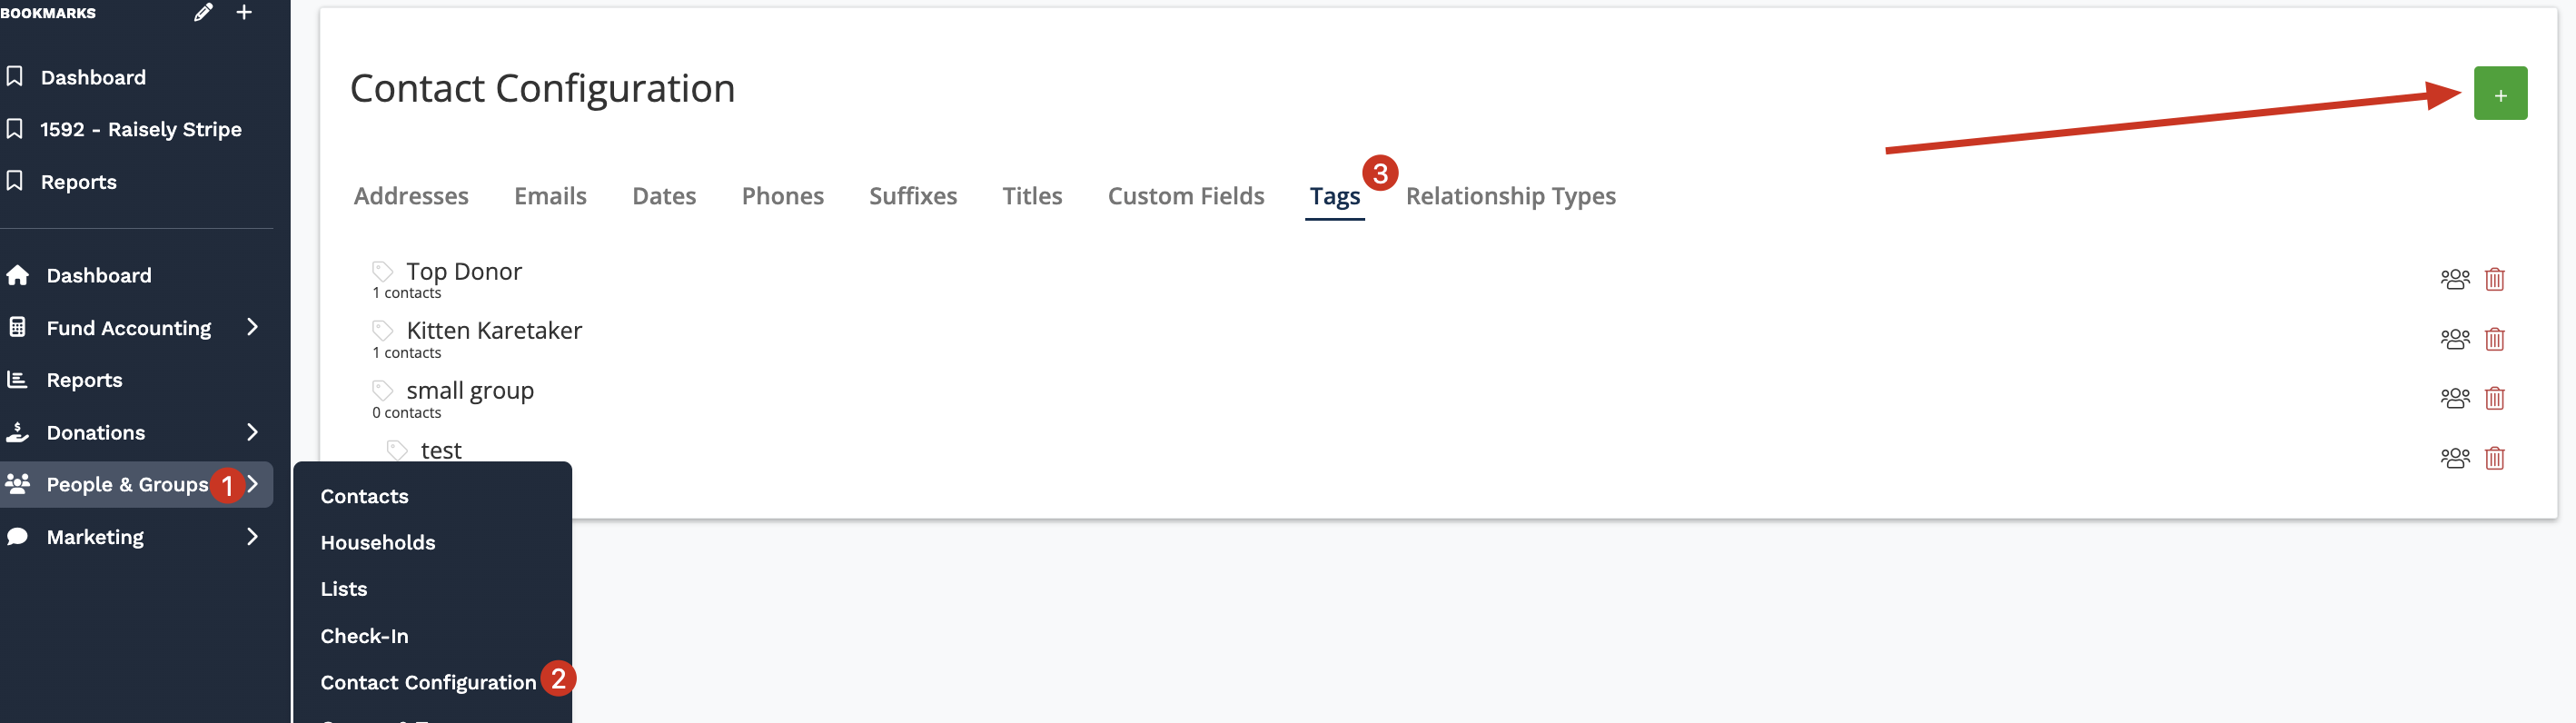Open the 1592 - Raisely Stripe bookmark
Screen dimensions: 2576x723
coord(140,129)
